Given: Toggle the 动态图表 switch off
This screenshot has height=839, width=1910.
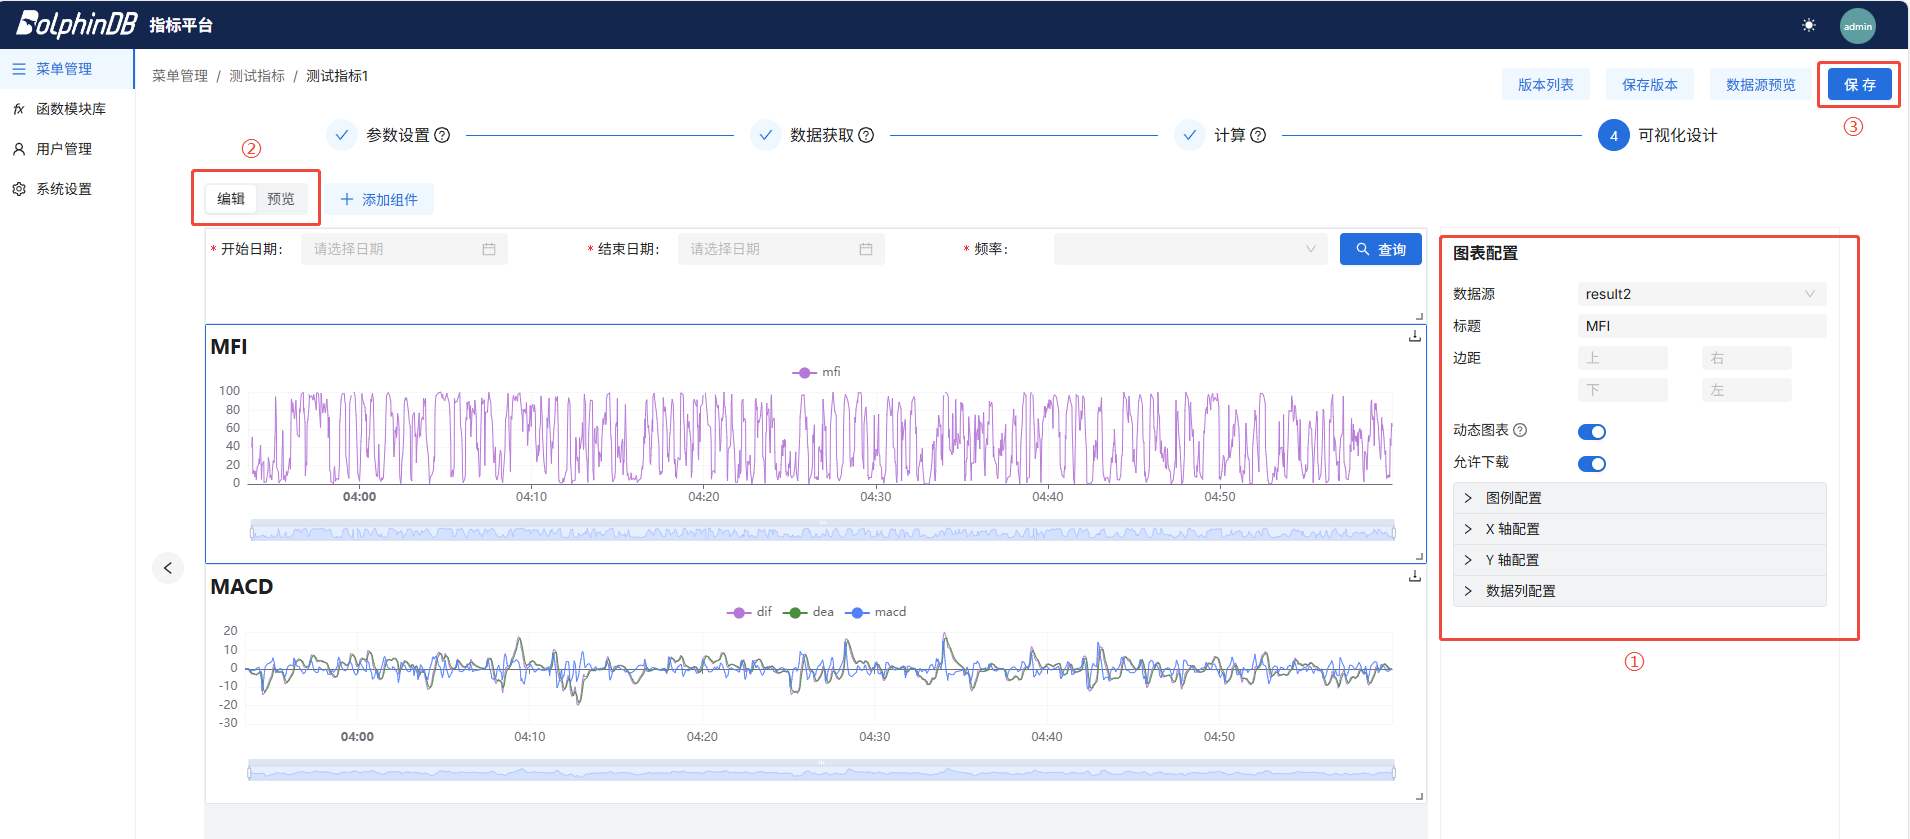Looking at the screenshot, I should point(1591,432).
